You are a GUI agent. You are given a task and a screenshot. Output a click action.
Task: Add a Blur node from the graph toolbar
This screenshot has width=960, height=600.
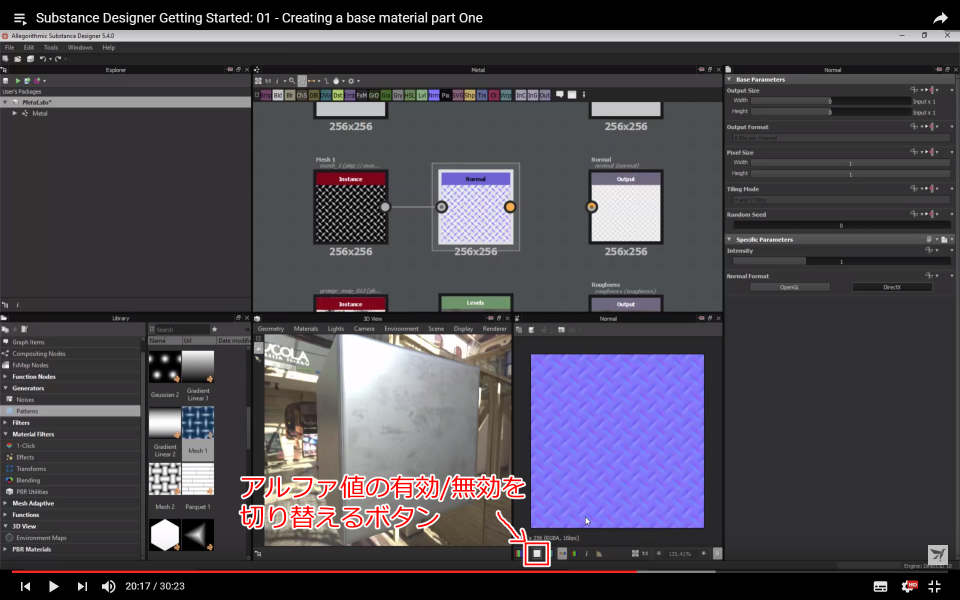pyautogui.click(x=290, y=95)
